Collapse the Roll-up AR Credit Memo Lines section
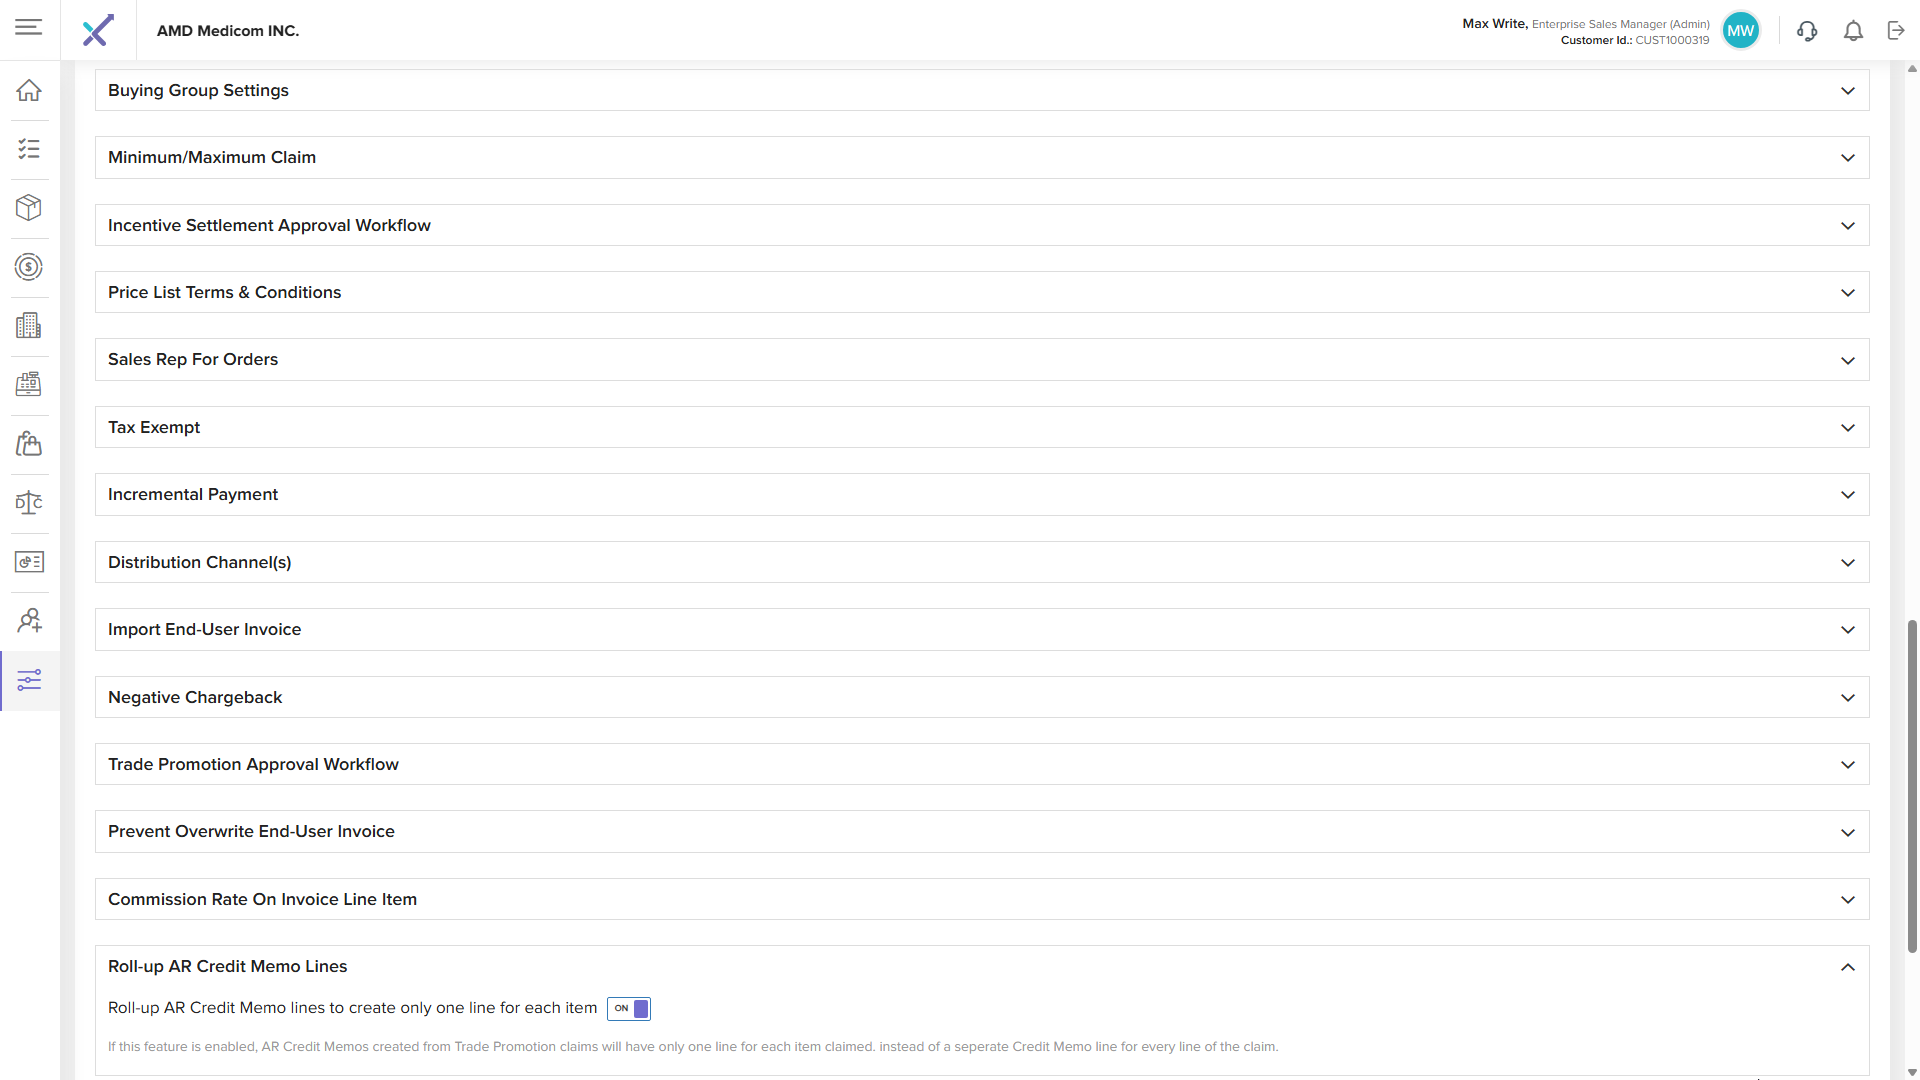This screenshot has height=1080, width=1920. (x=1847, y=967)
